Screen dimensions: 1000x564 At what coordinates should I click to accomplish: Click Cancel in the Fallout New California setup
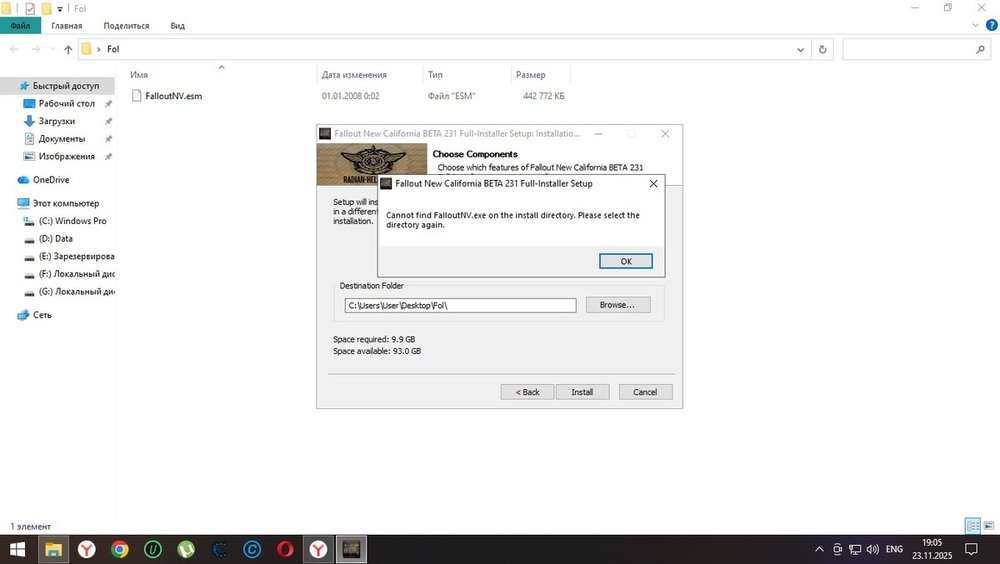645,392
